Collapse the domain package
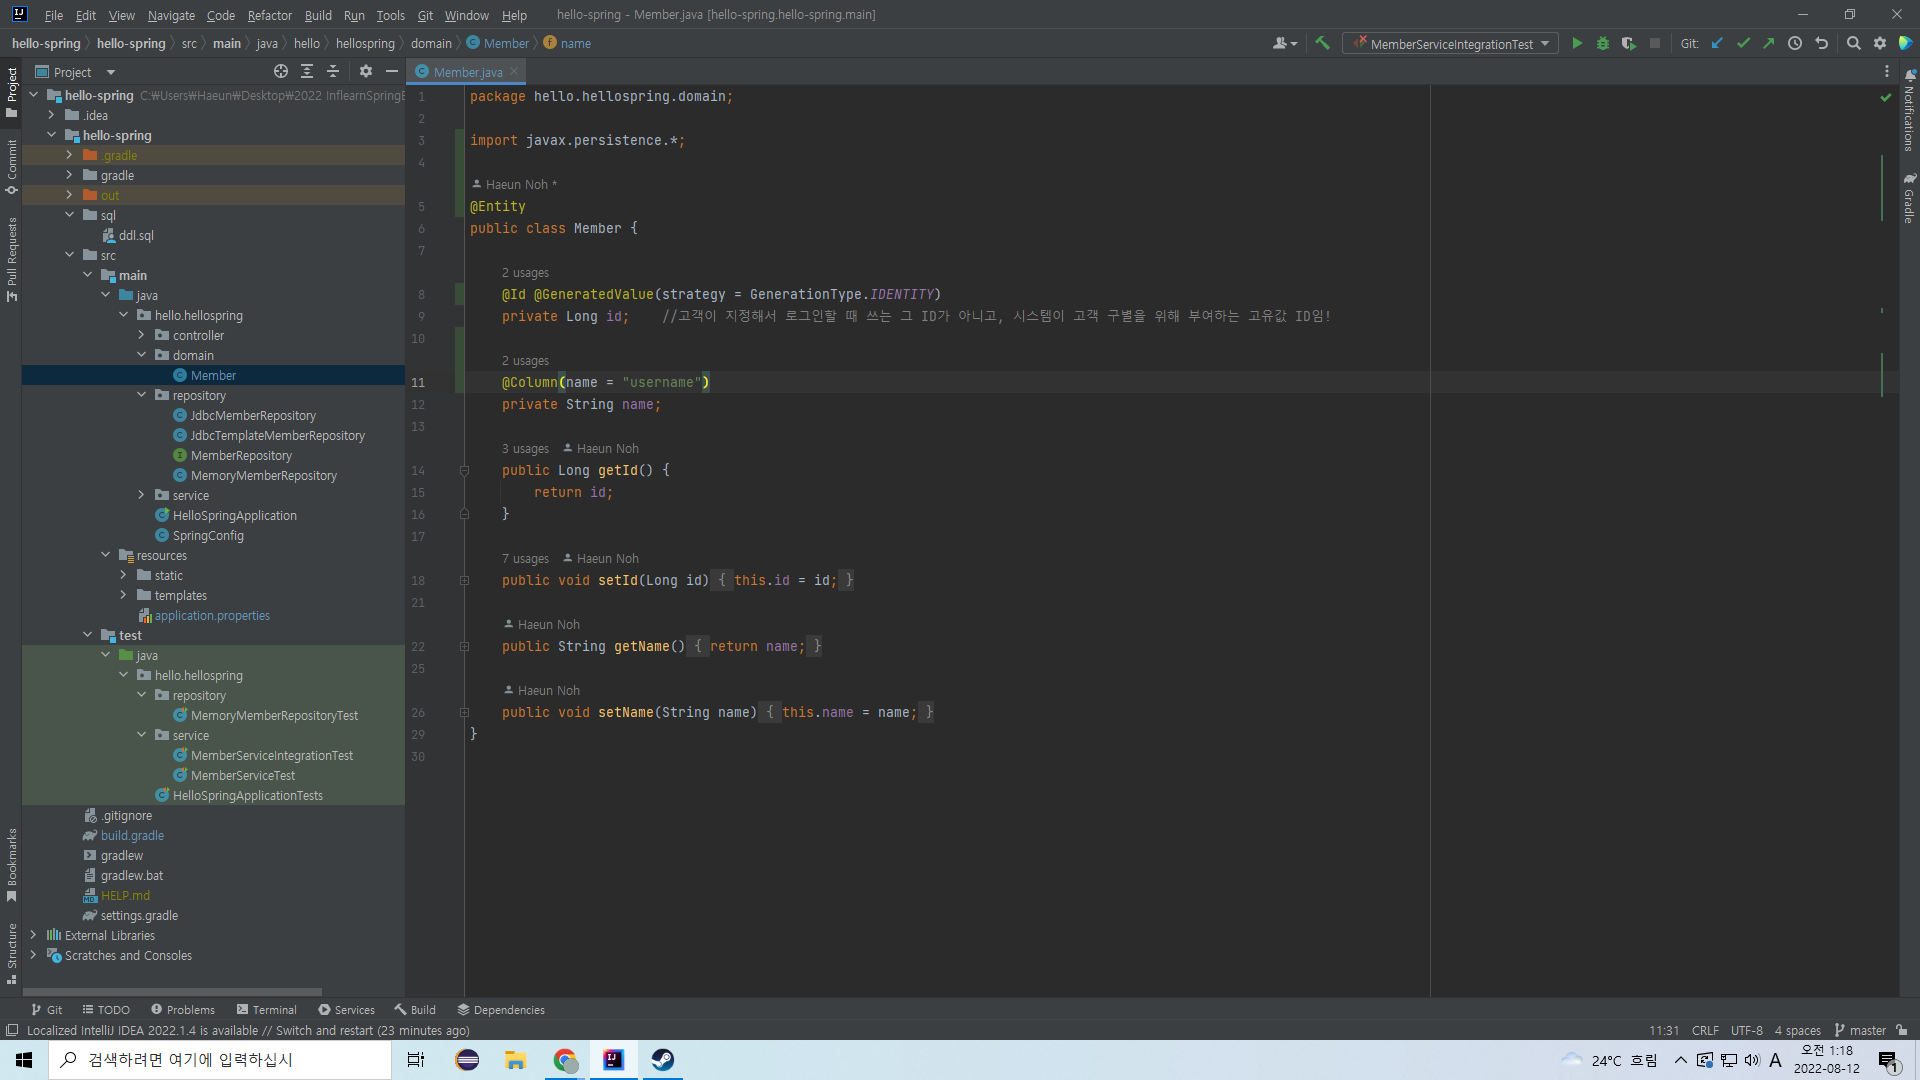This screenshot has width=1920, height=1080. coord(141,355)
